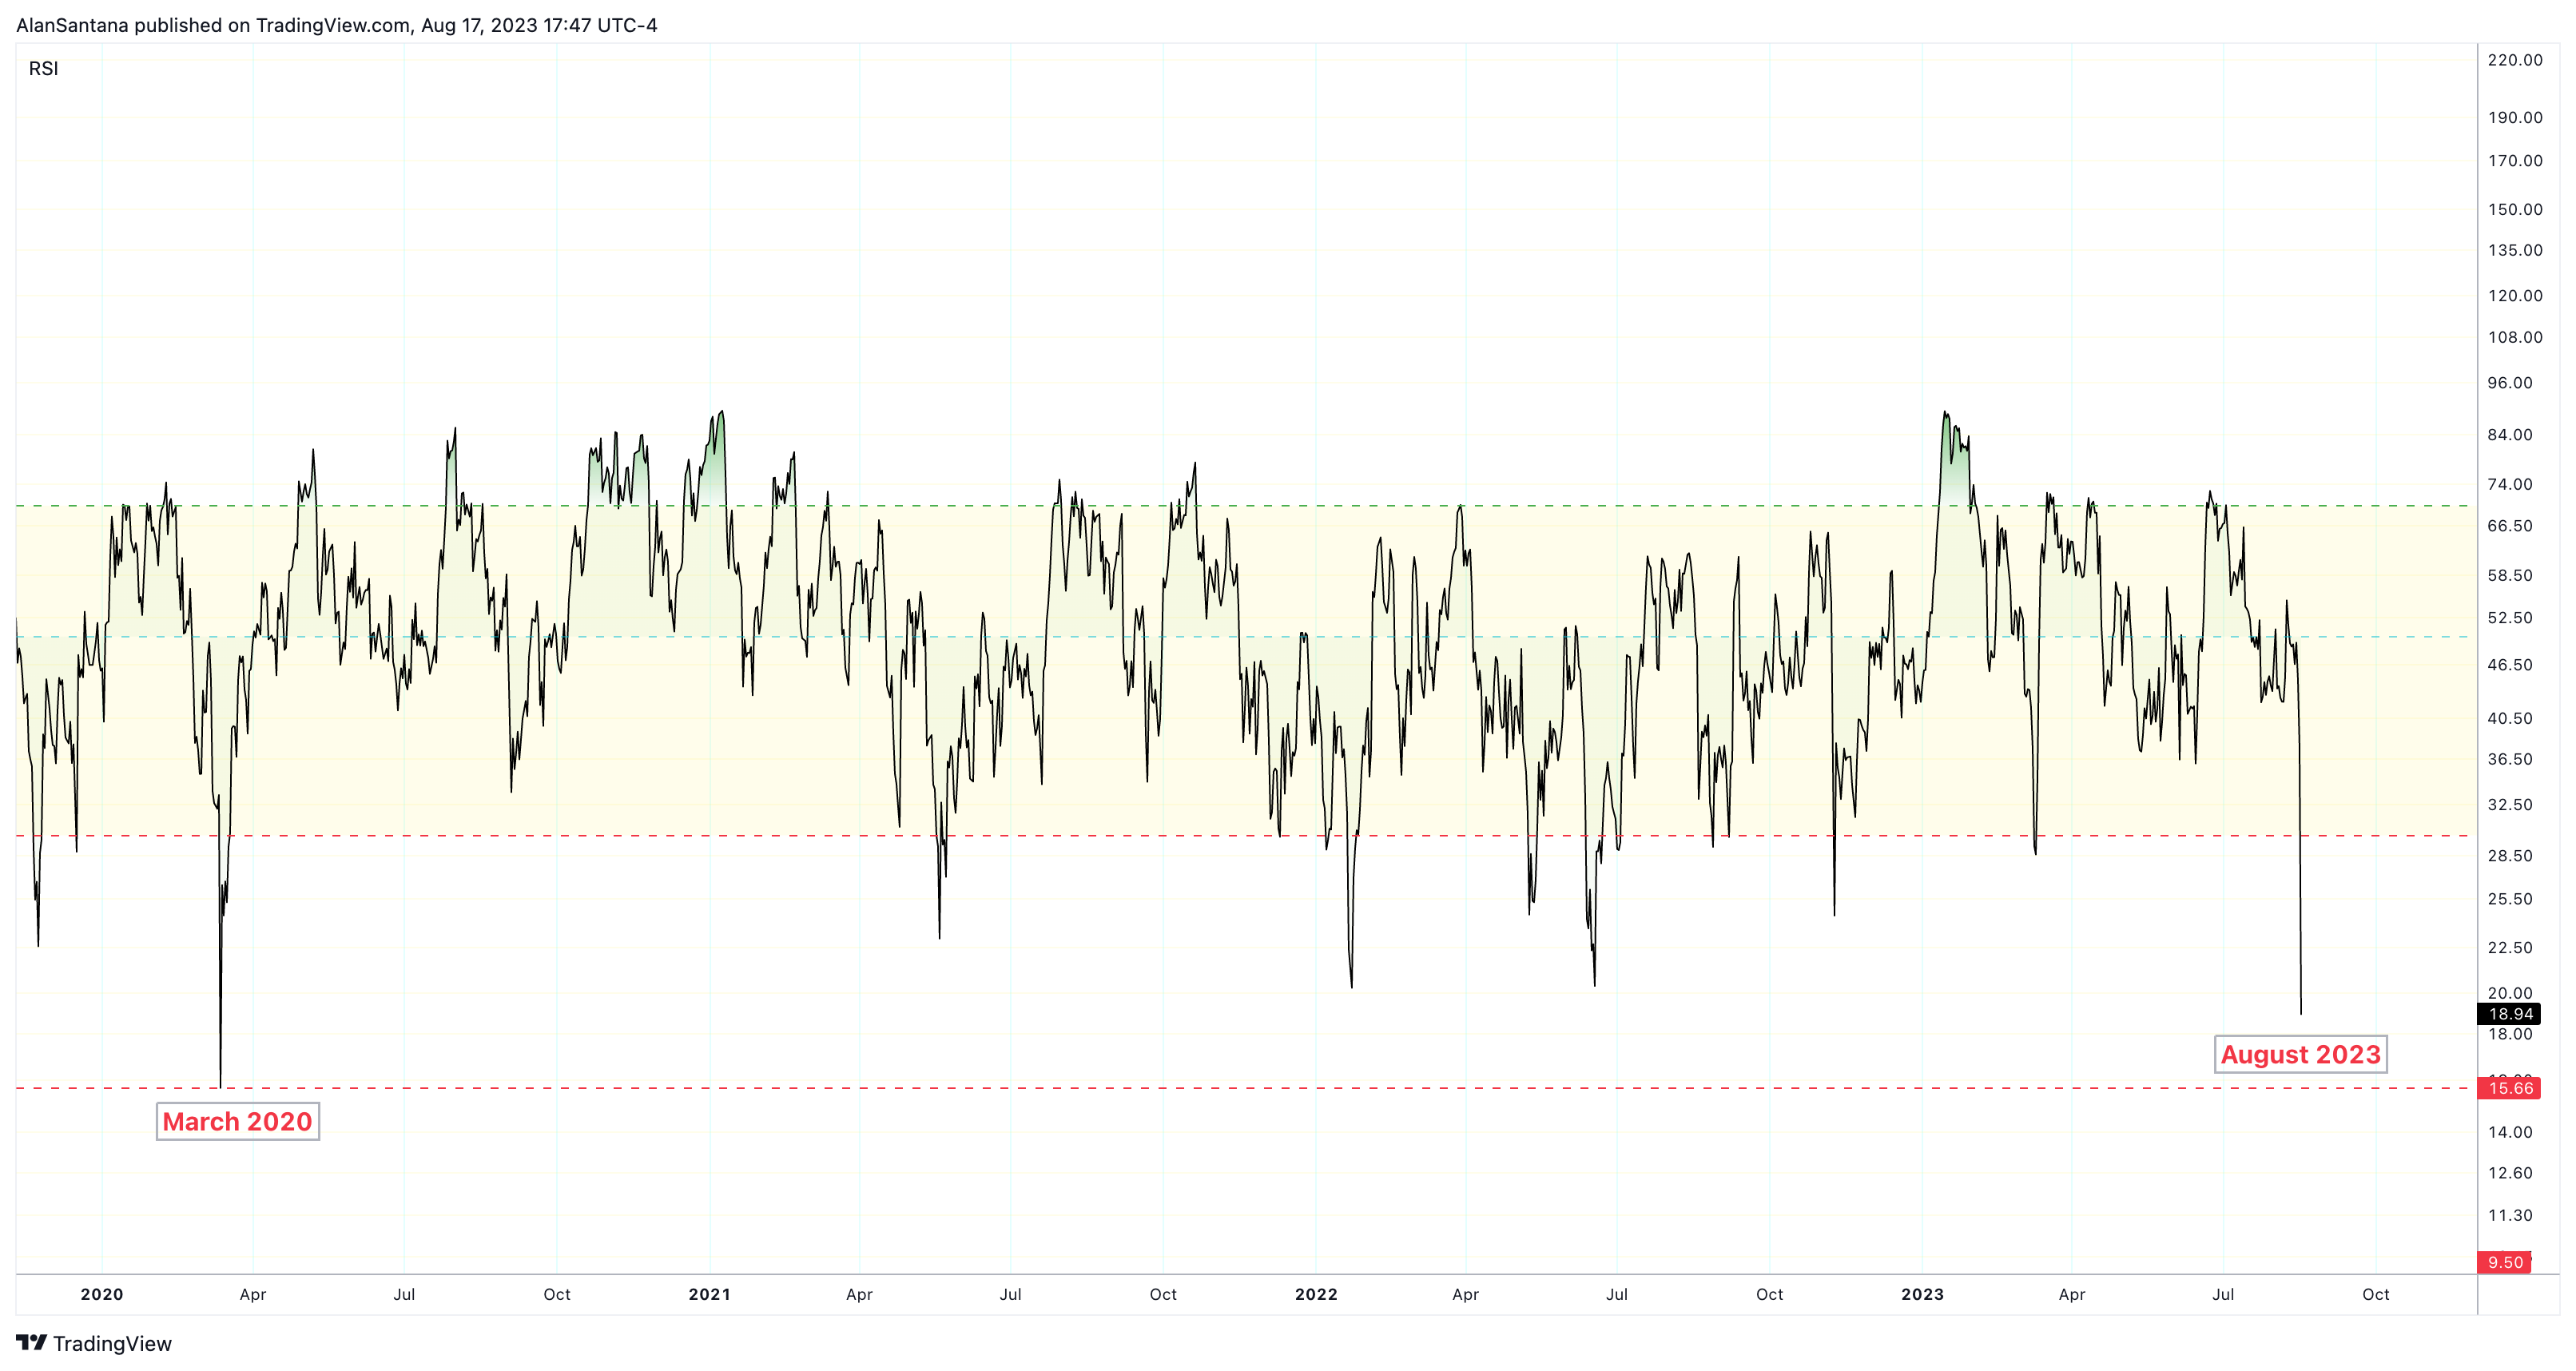Image resolution: width=2576 pixels, height=1371 pixels.
Task: Click the TradingView logo icon
Action: pos(31,1342)
